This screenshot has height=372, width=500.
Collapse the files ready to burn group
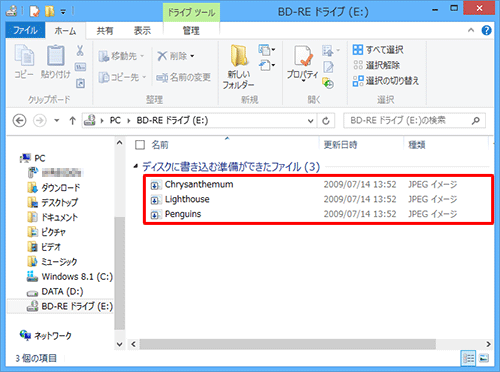(x=135, y=166)
